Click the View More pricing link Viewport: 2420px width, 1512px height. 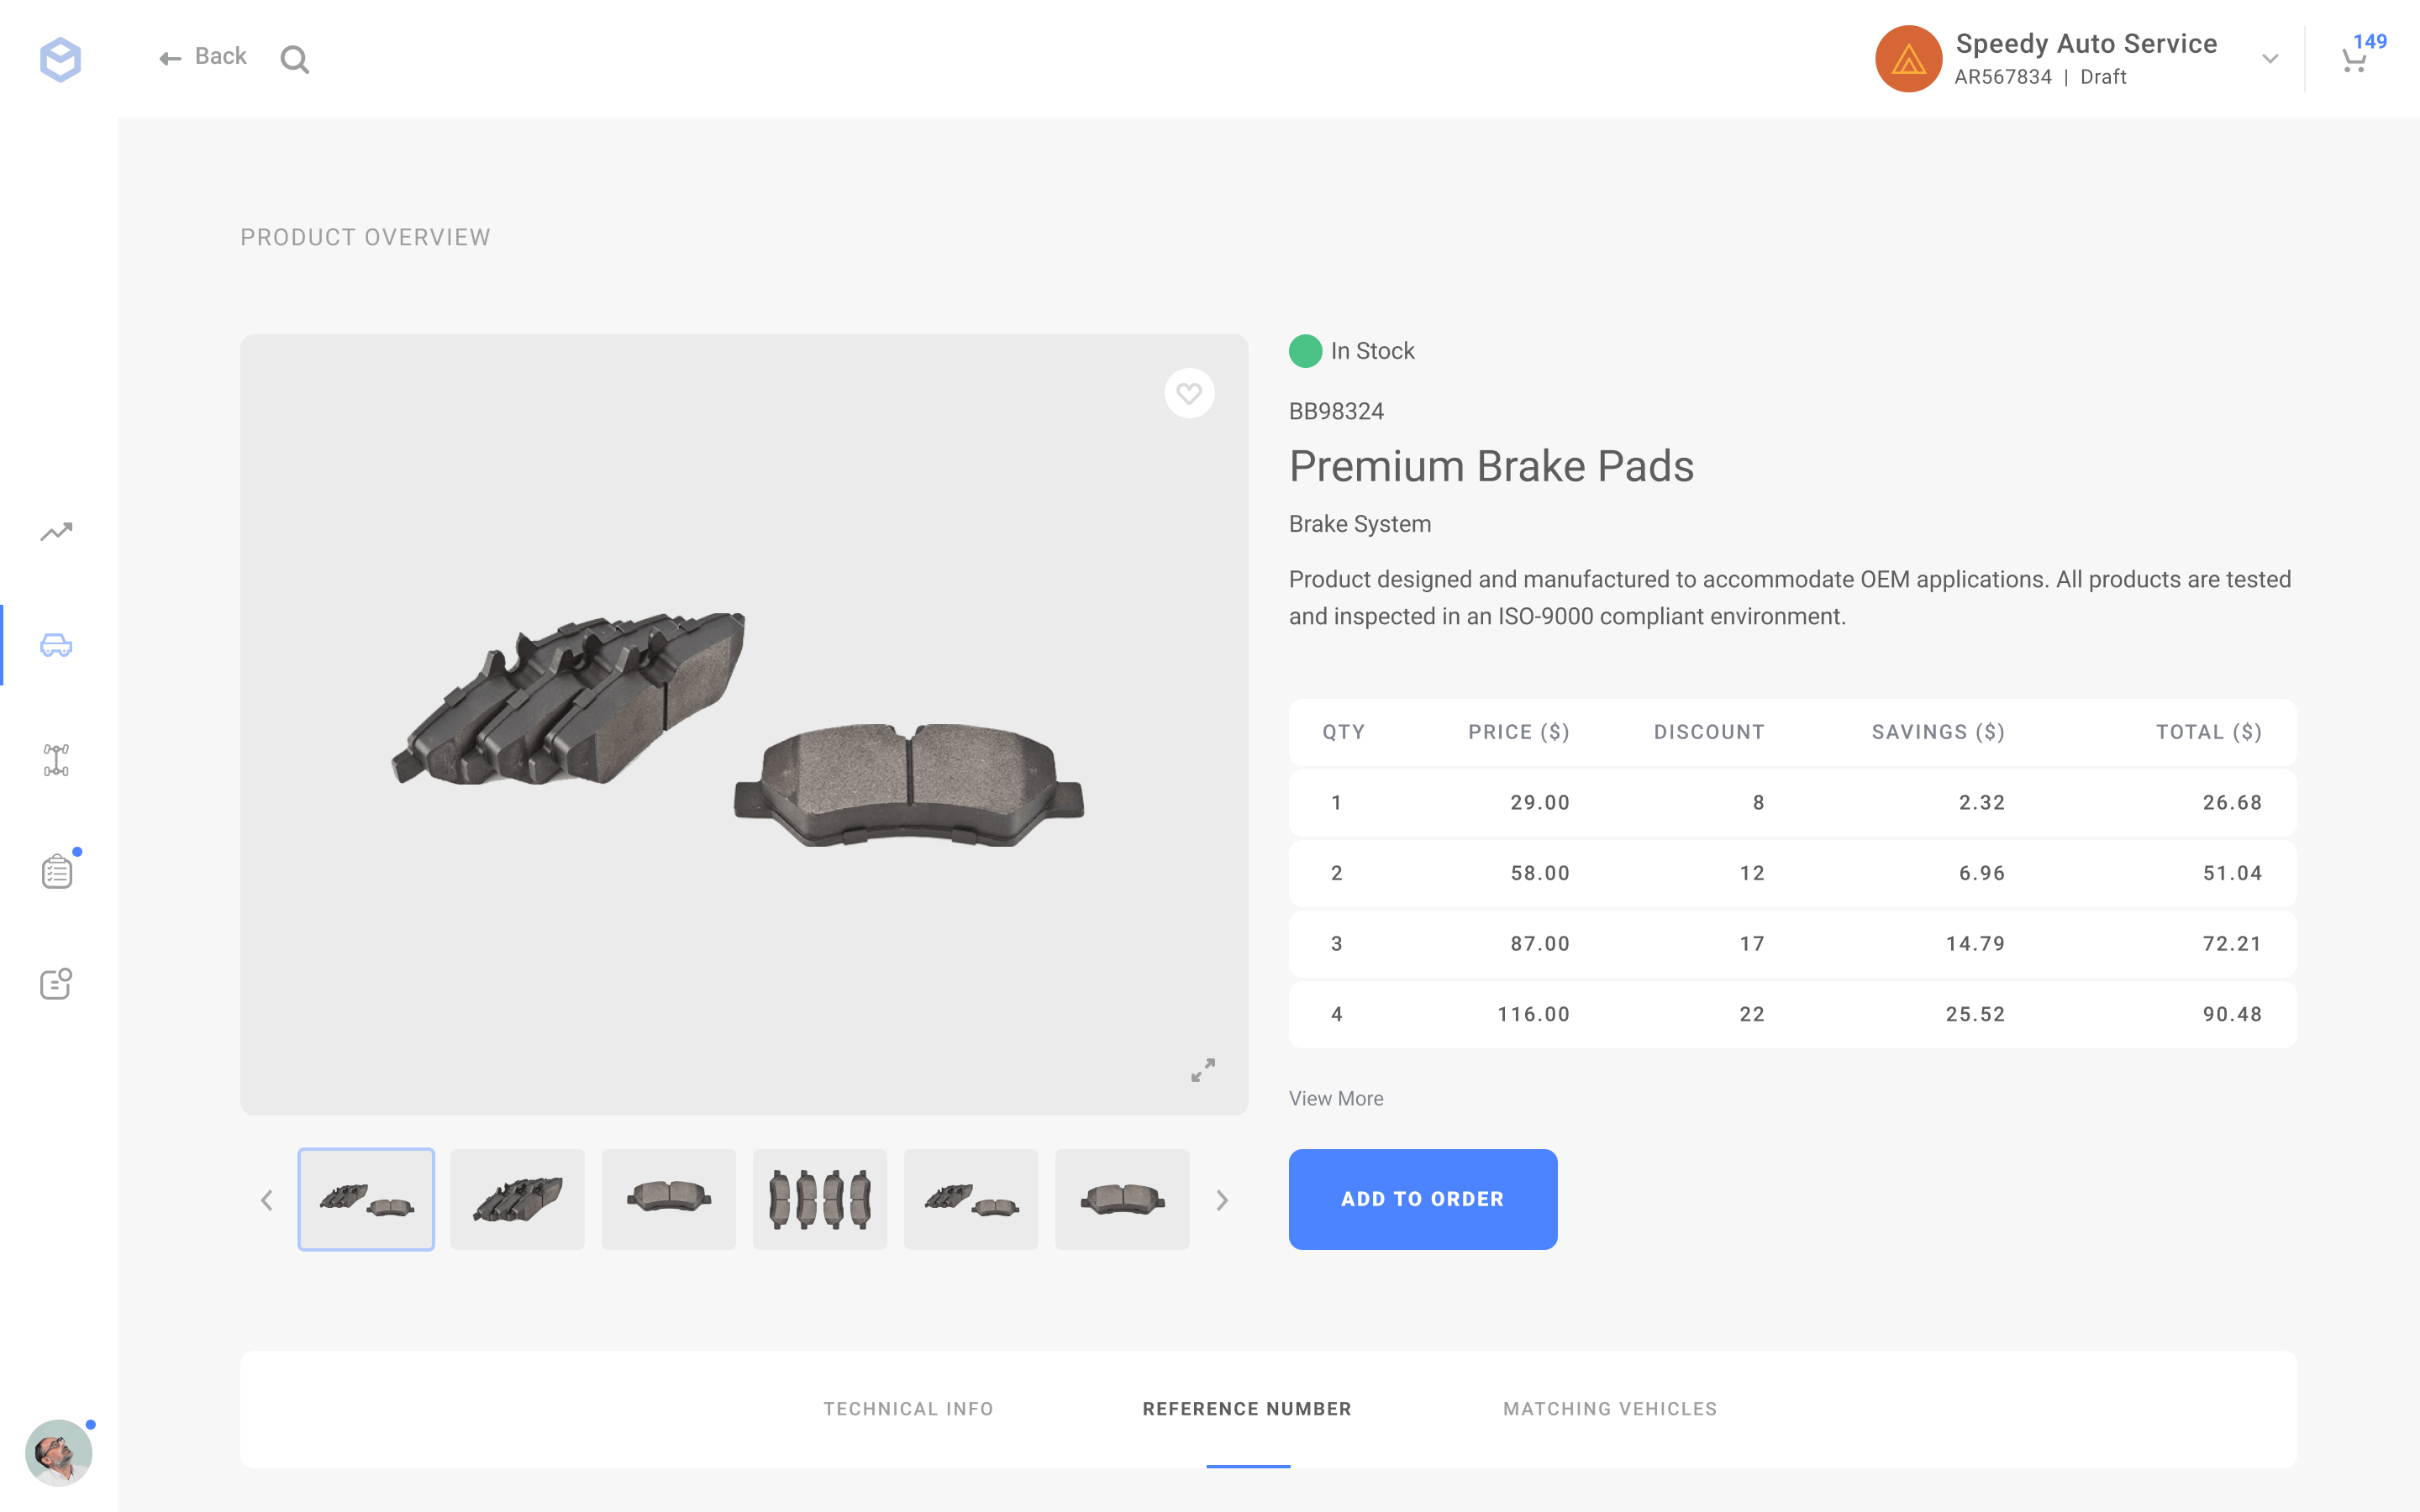[1336, 1098]
